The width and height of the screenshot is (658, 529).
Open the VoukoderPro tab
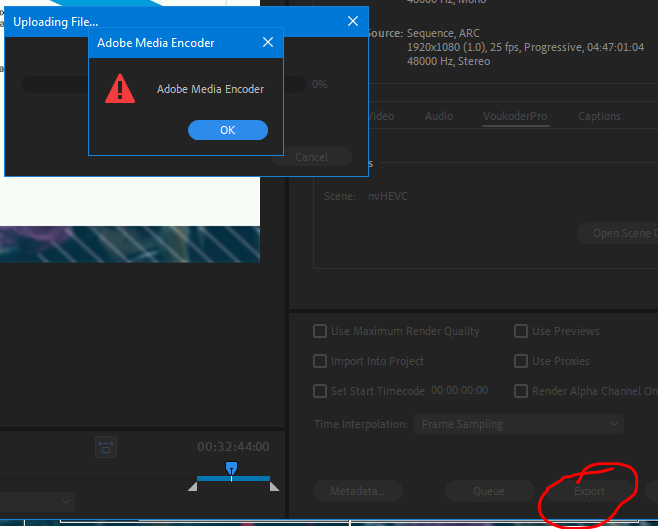coord(514,116)
